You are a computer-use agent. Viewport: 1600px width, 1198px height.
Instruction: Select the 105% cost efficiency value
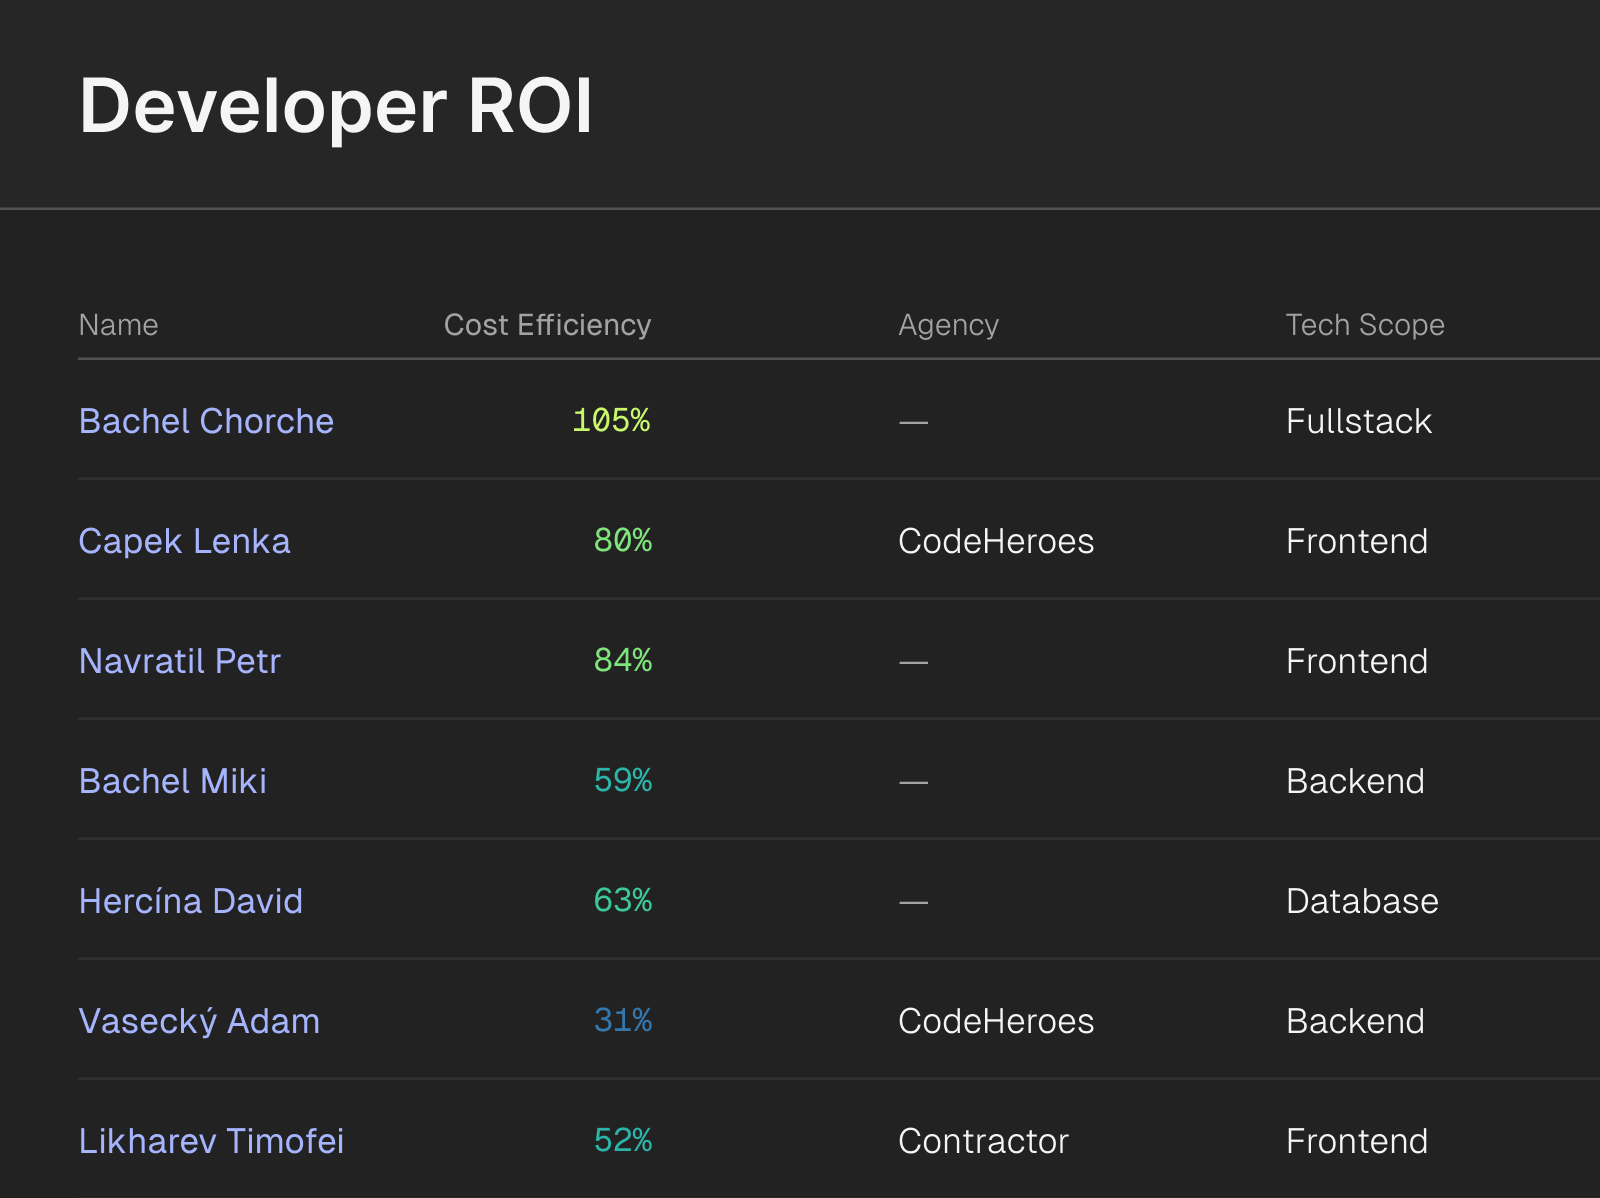coord(611,420)
